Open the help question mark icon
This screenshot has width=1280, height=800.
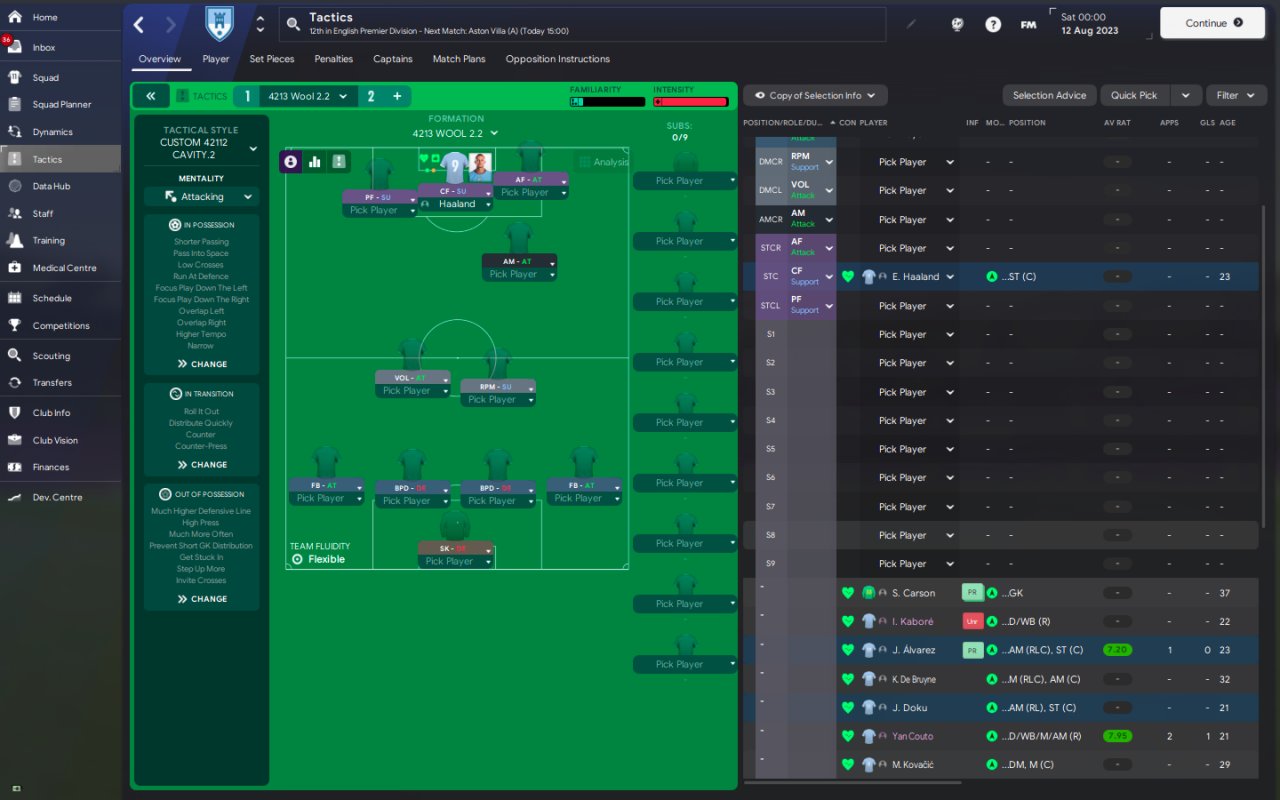point(993,25)
